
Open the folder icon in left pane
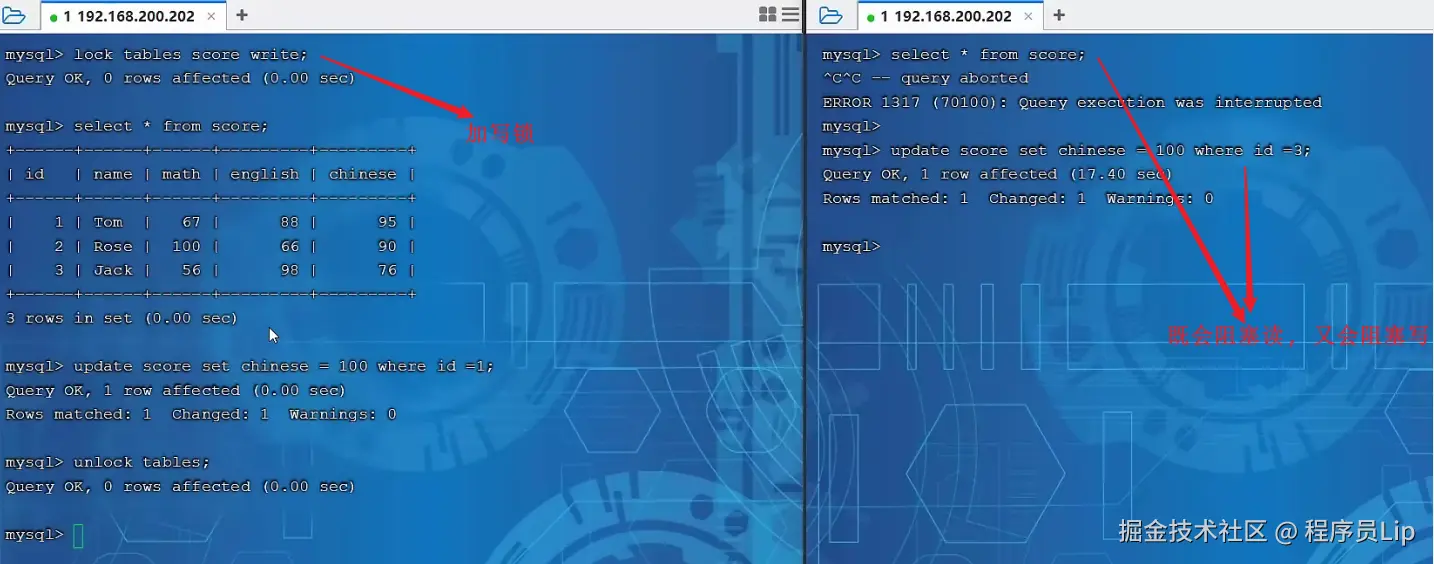pos(14,15)
